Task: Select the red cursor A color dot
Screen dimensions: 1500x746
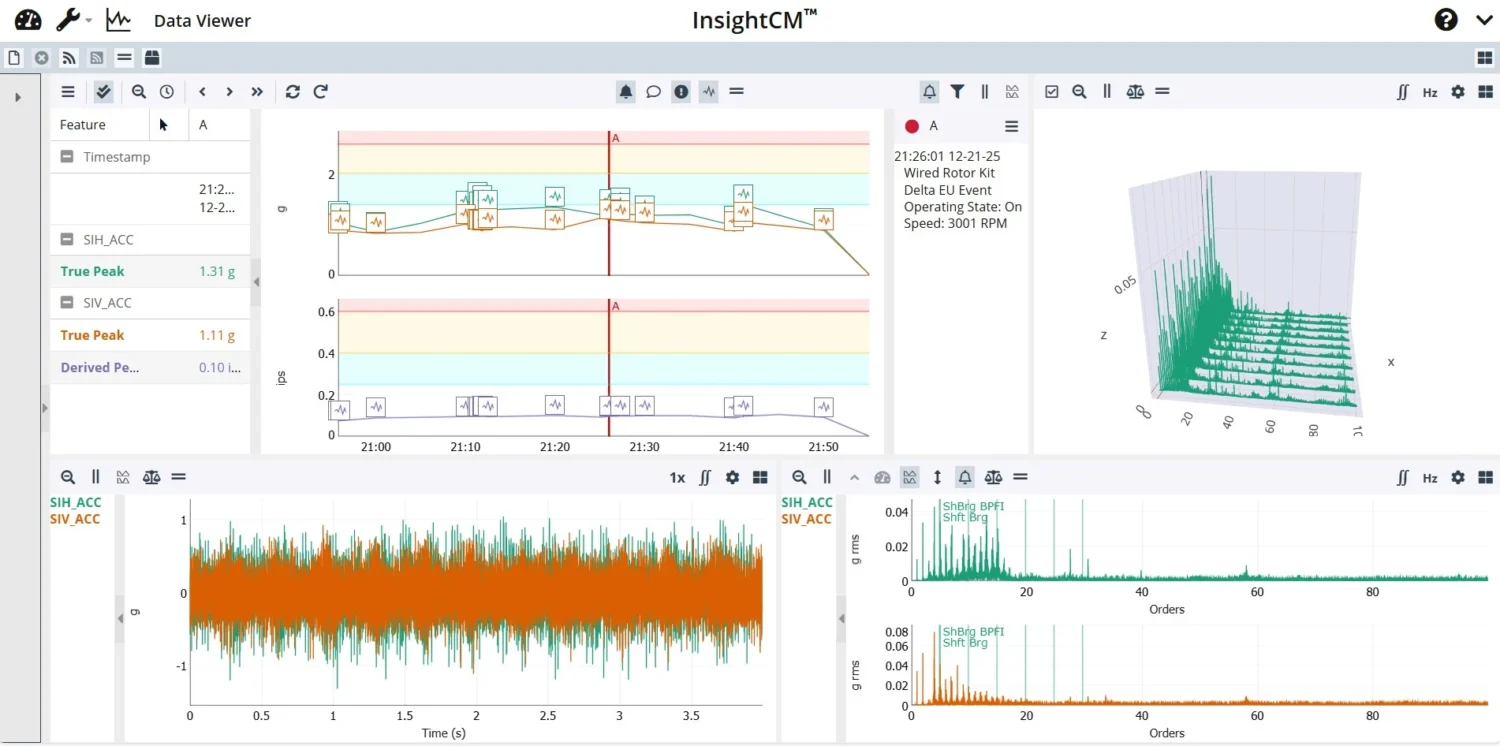Action: [x=912, y=127]
